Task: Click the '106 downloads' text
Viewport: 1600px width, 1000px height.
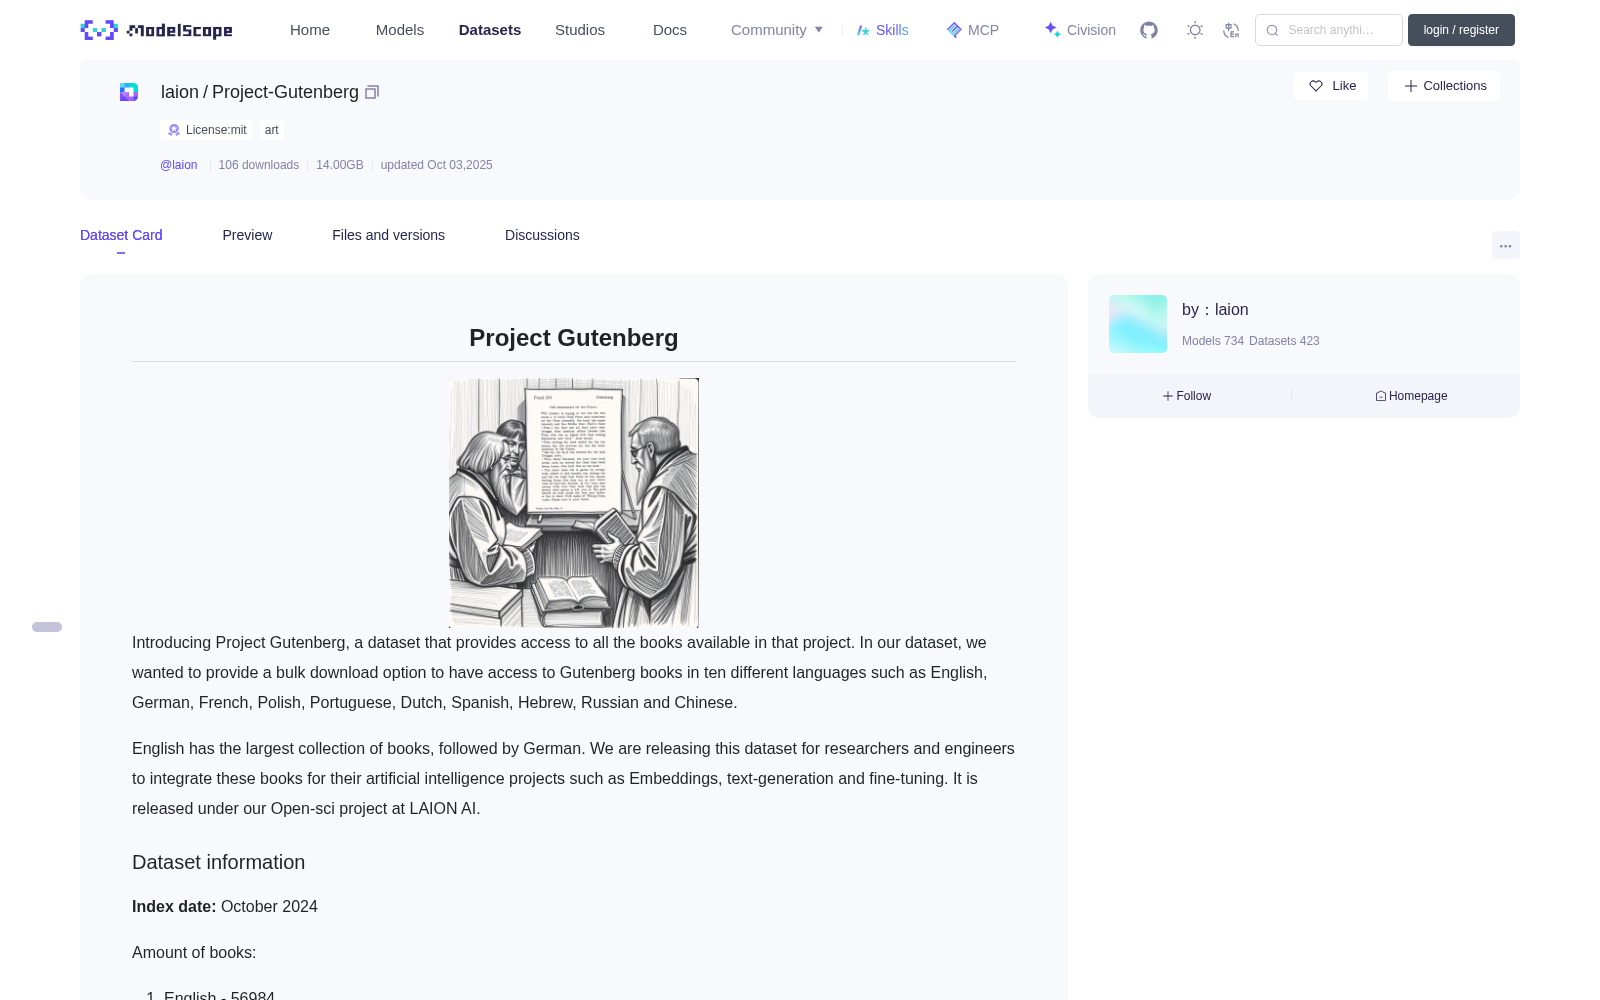Action: coord(259,165)
